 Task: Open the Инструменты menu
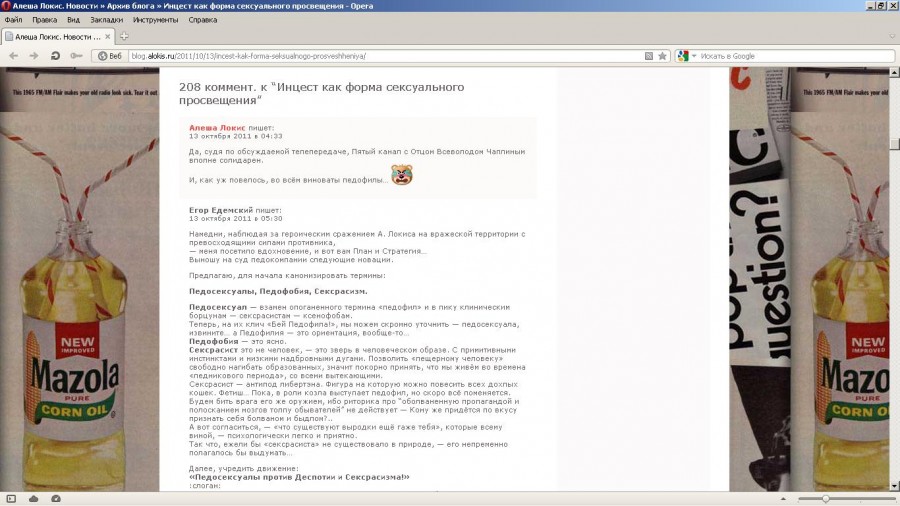(156, 19)
